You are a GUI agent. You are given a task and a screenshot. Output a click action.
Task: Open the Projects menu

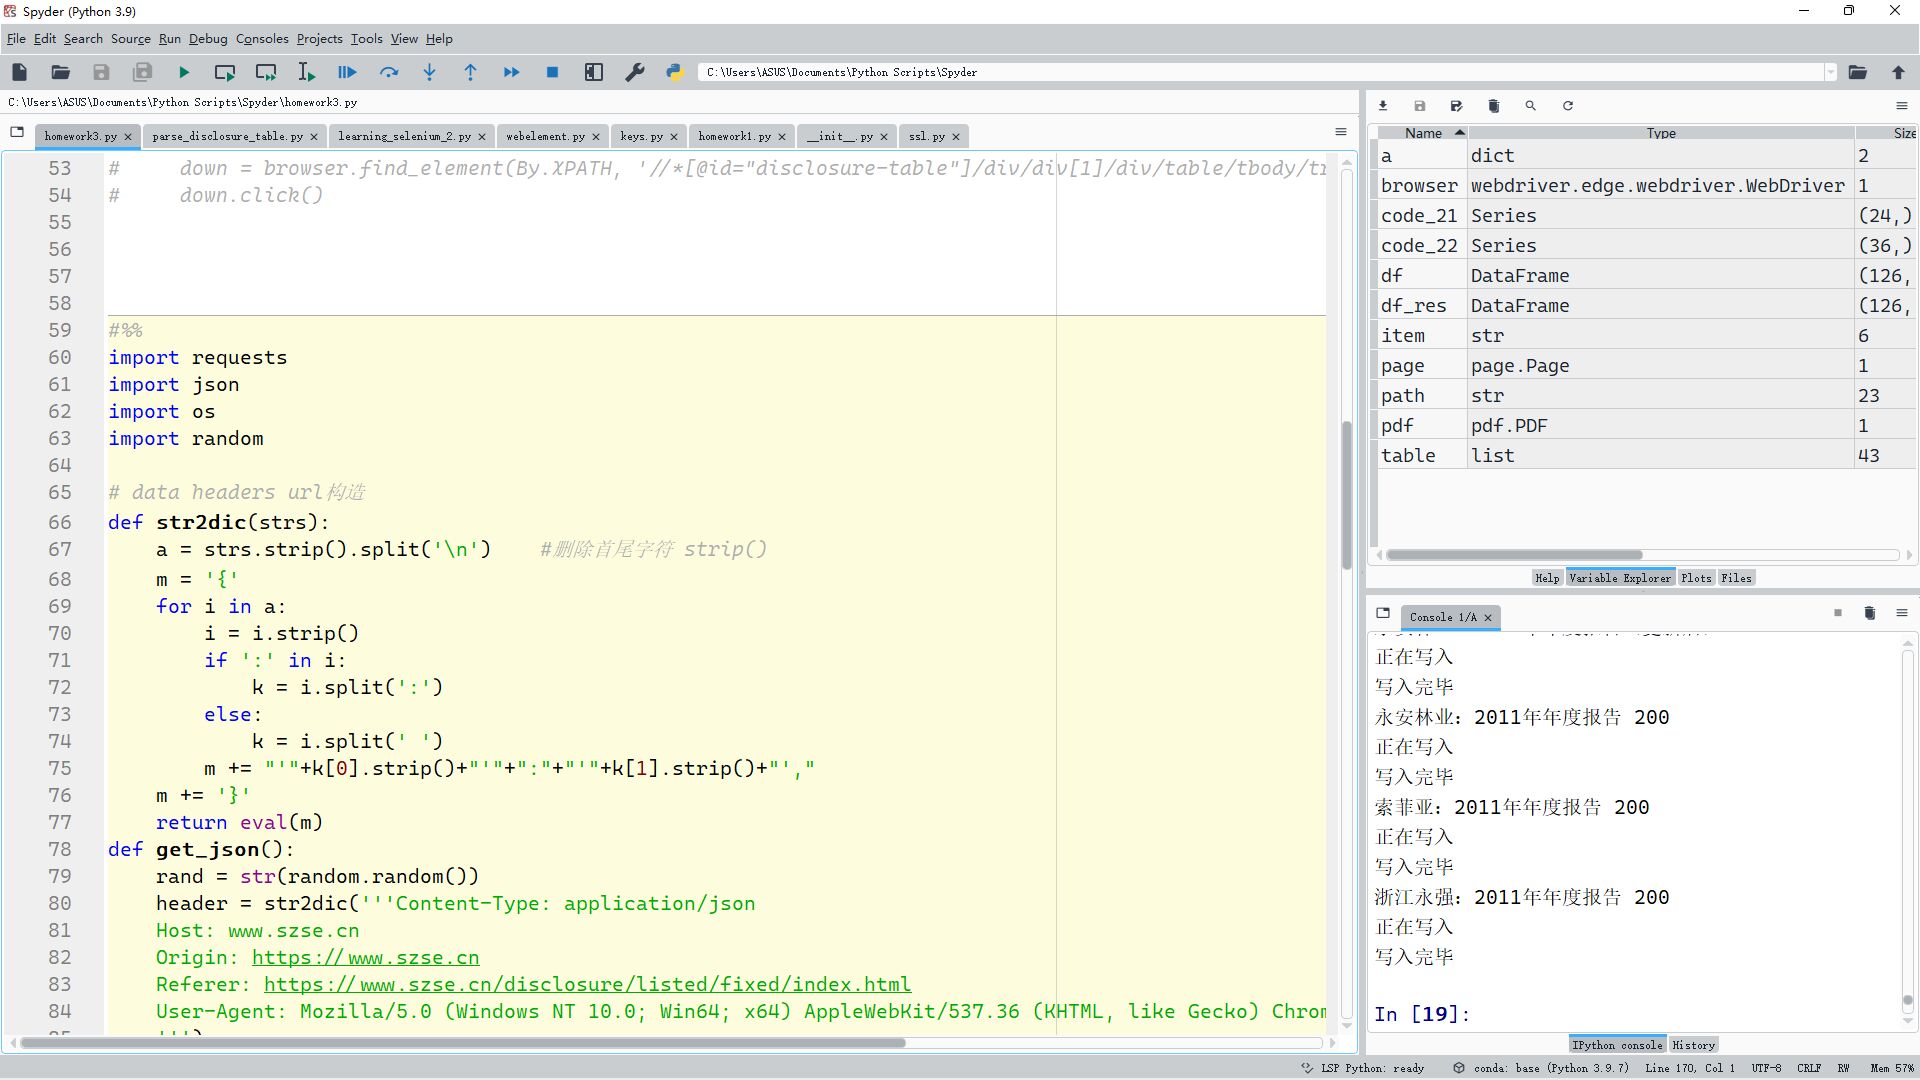[320, 39]
